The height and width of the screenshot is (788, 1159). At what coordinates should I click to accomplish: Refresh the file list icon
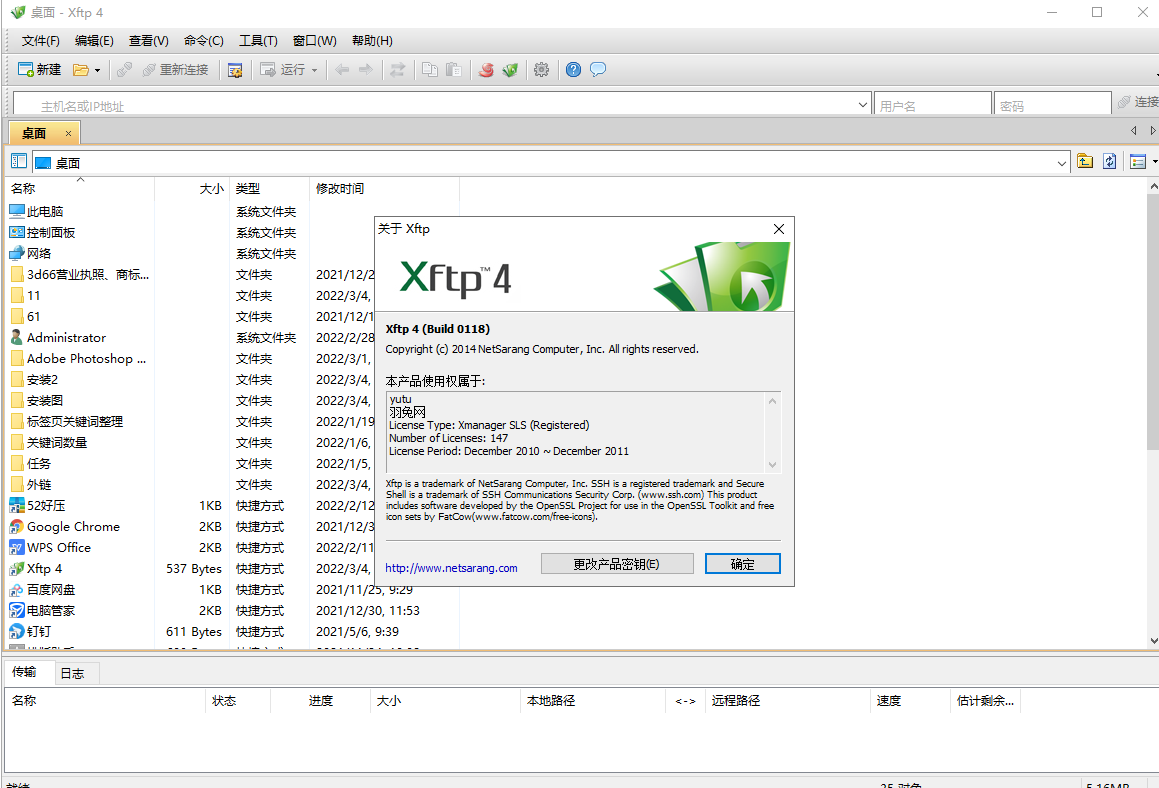coord(1110,162)
